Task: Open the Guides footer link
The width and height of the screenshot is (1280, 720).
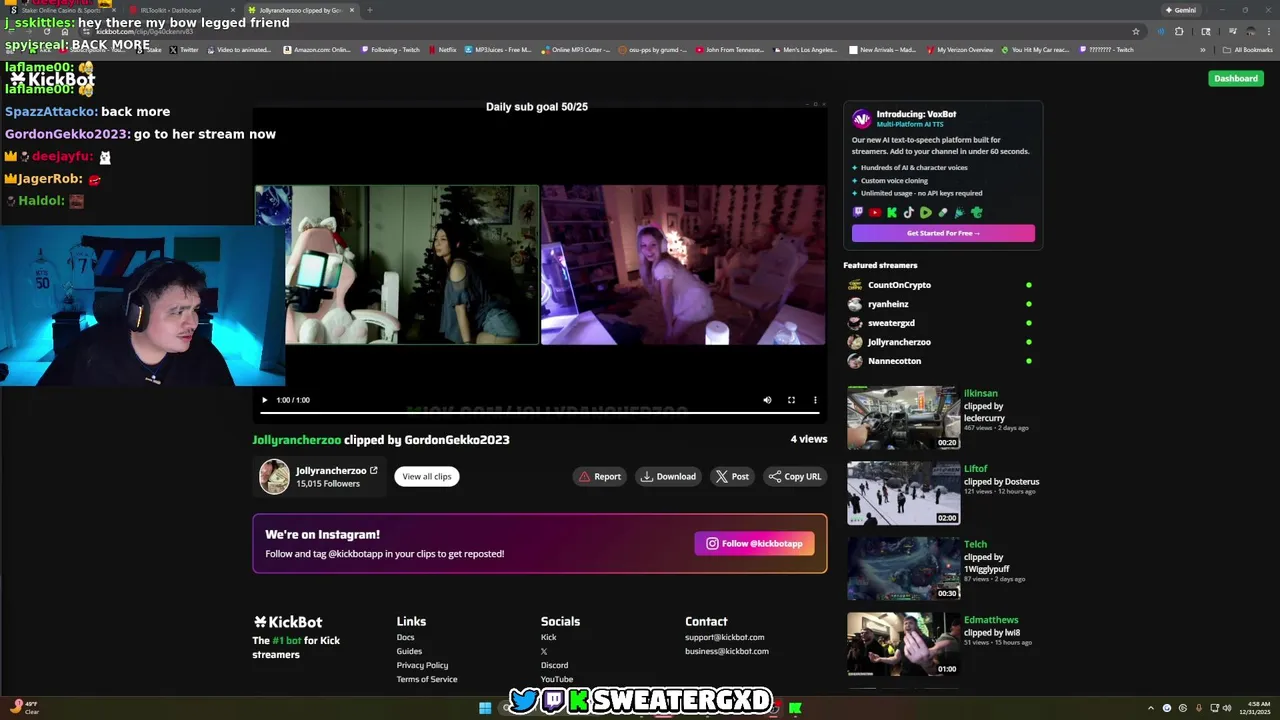Action: tap(409, 651)
